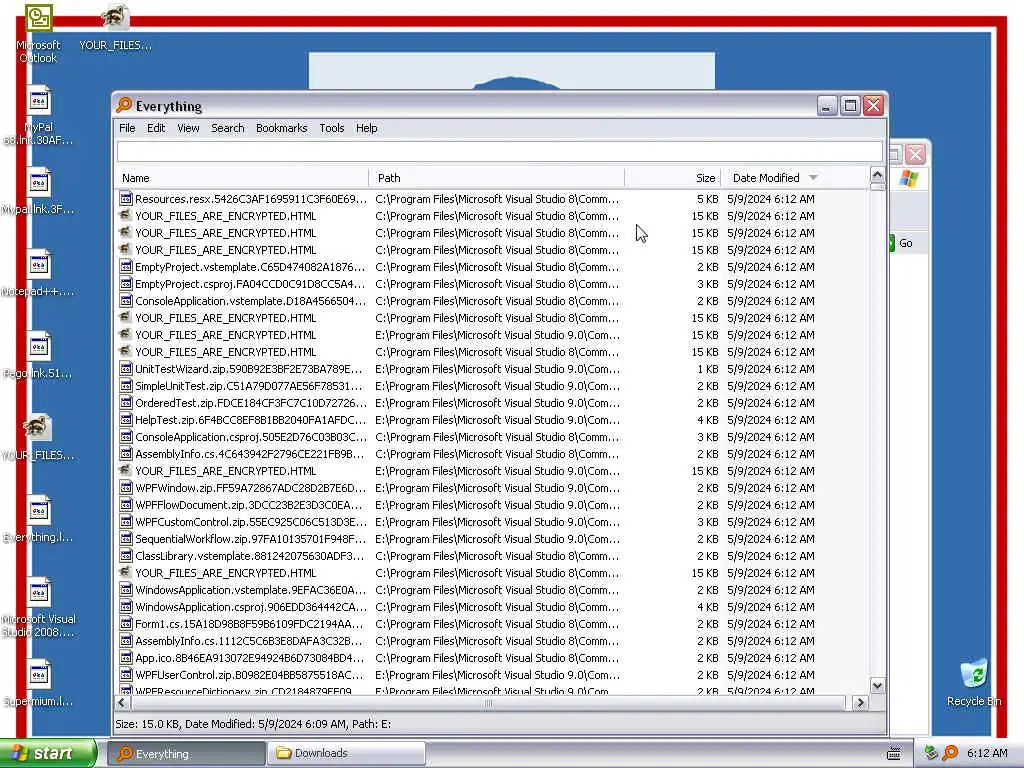Select ConsoleApplication.csproj.505E2D76C03B03C file icon
1024x768 pixels.
tap(125, 437)
